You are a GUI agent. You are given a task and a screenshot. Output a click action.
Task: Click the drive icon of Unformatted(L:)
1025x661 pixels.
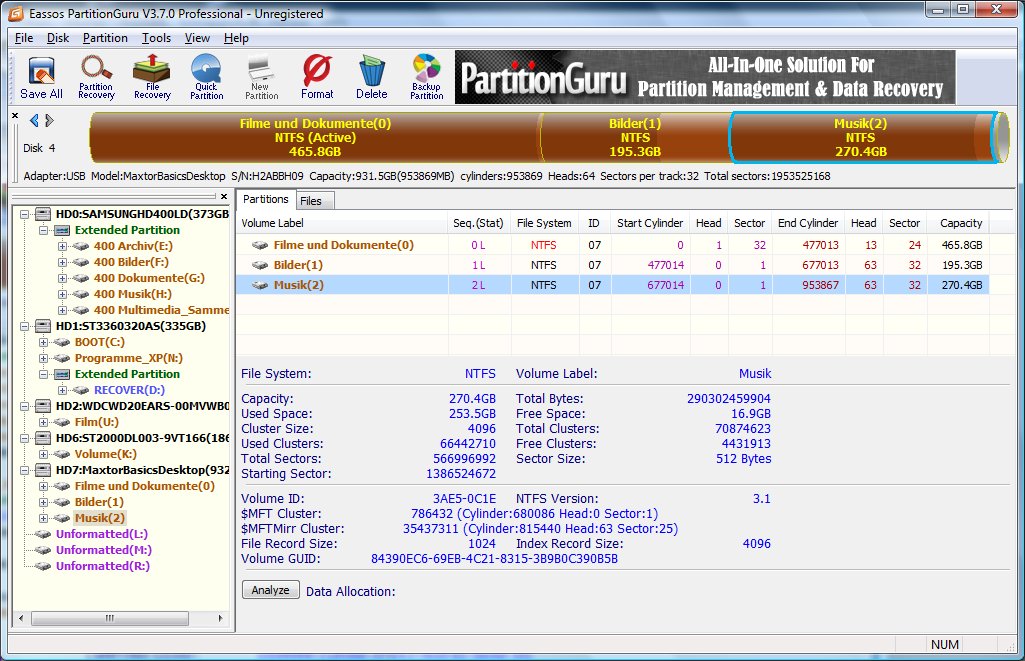43,534
